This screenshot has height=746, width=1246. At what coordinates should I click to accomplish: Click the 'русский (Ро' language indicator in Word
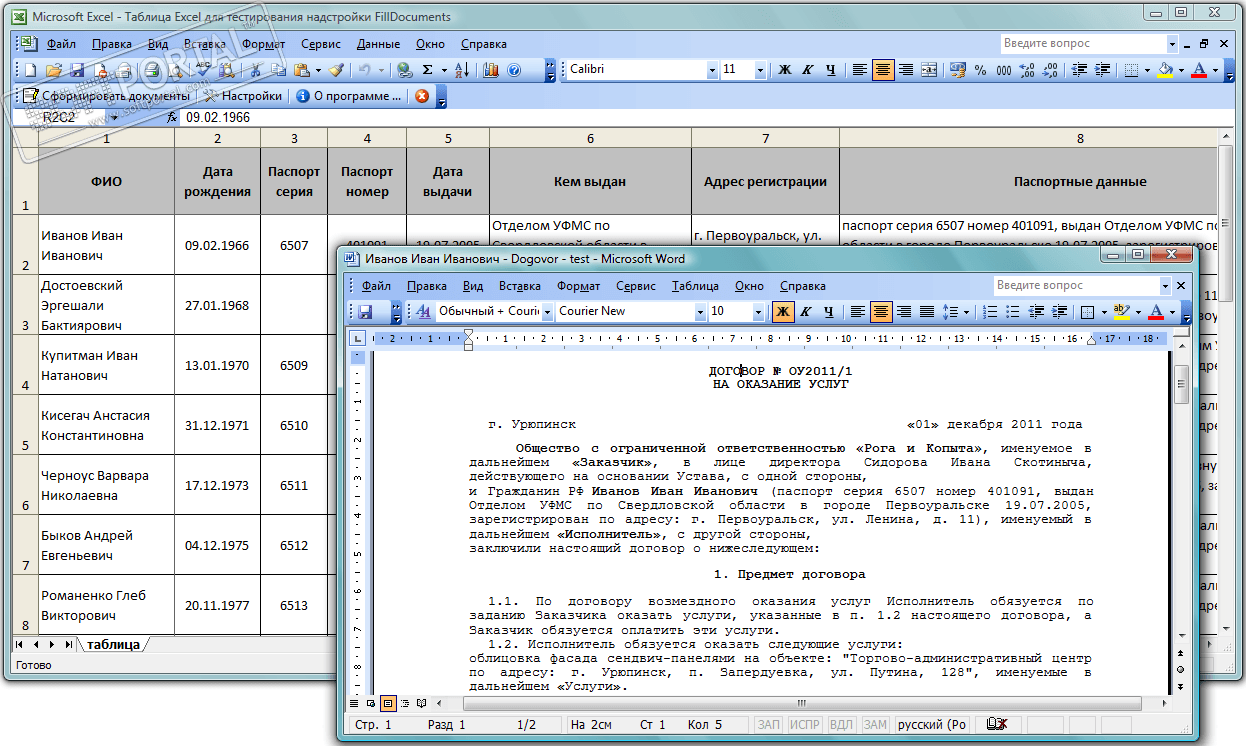click(932, 724)
